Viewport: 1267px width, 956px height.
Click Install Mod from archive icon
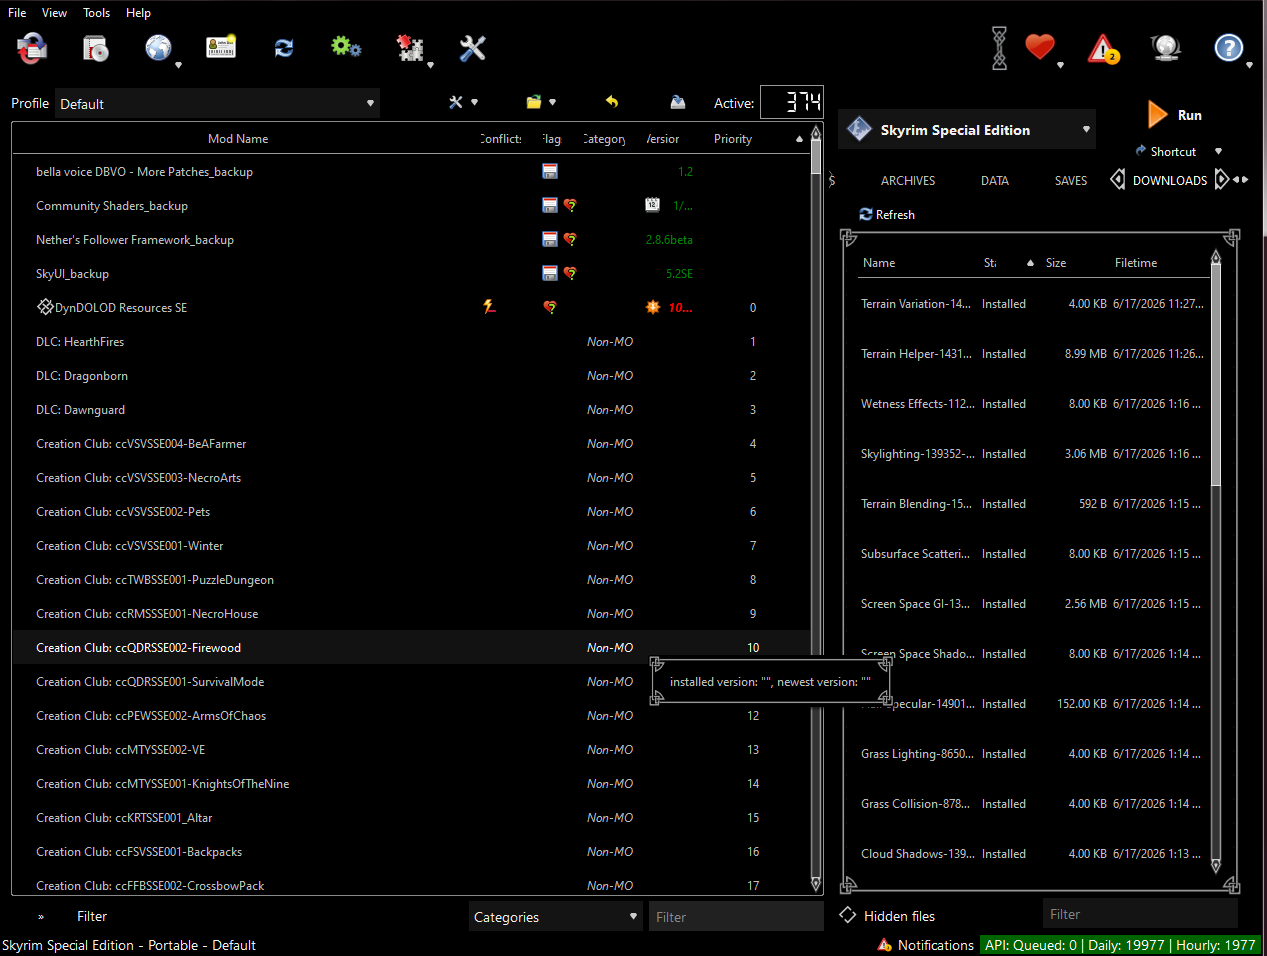(x=96, y=48)
